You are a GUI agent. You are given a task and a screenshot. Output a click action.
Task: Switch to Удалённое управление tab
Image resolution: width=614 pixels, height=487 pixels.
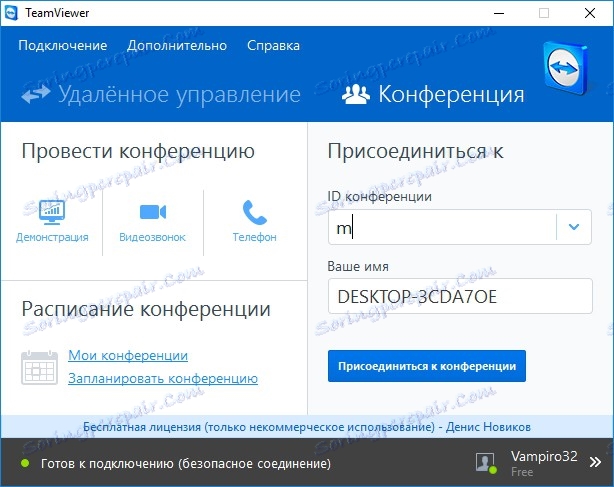(x=161, y=94)
